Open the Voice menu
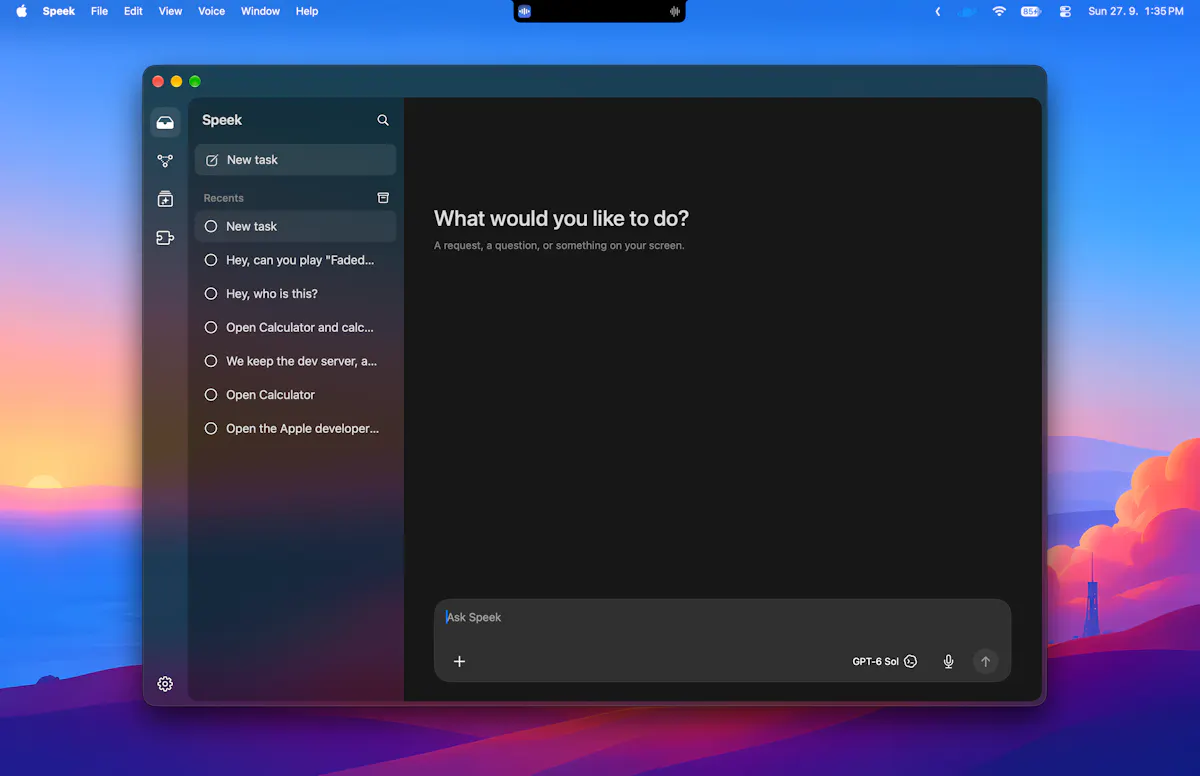This screenshot has height=776, width=1200. pos(211,11)
